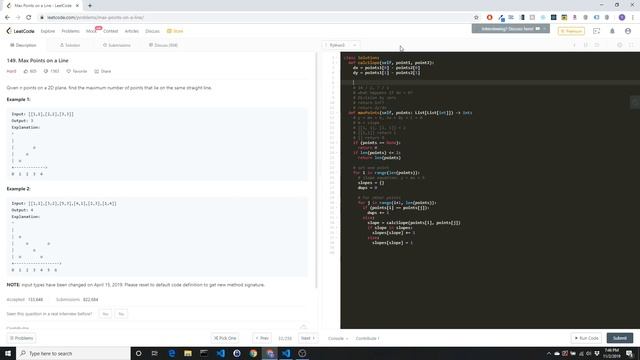Open File Explorer from taskbar
Image resolution: width=640 pixels, height=360 pixels.
tap(188, 353)
